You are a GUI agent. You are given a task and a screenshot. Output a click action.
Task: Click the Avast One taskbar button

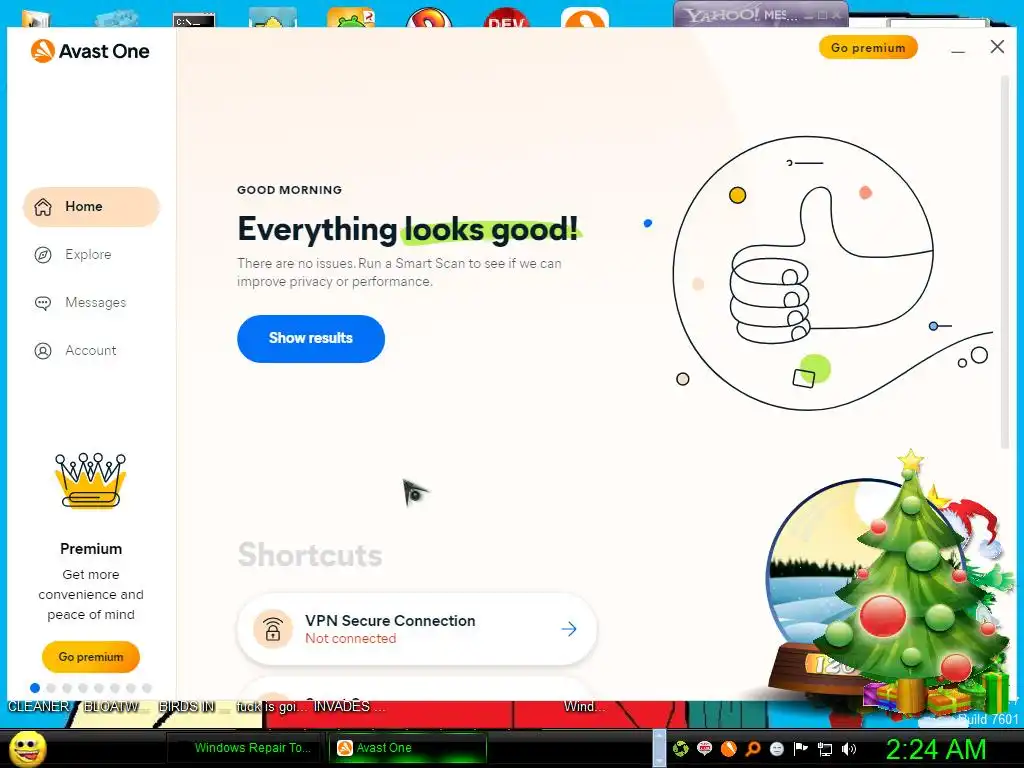tap(408, 748)
